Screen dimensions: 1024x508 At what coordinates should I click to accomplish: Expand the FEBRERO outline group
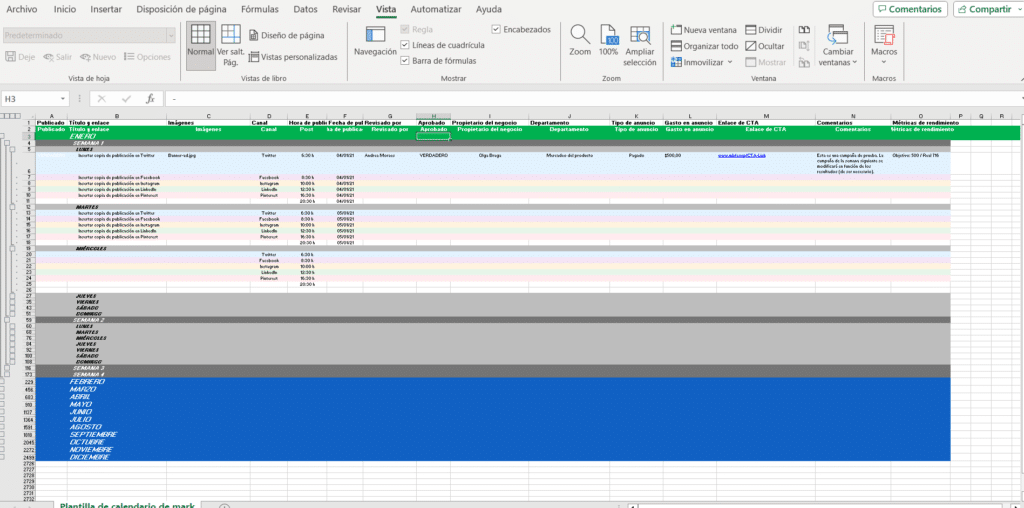coord(4,382)
